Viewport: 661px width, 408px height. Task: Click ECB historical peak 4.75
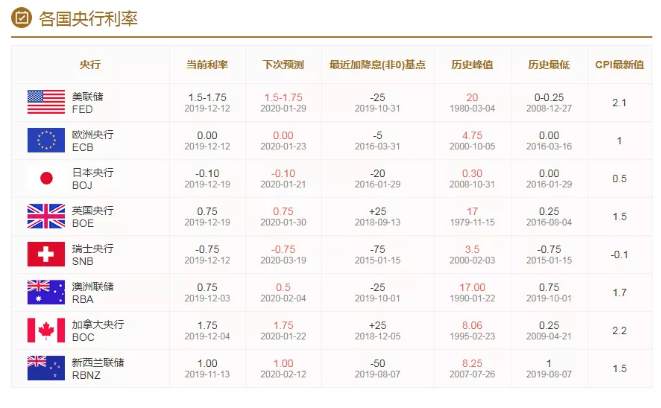coord(472,135)
